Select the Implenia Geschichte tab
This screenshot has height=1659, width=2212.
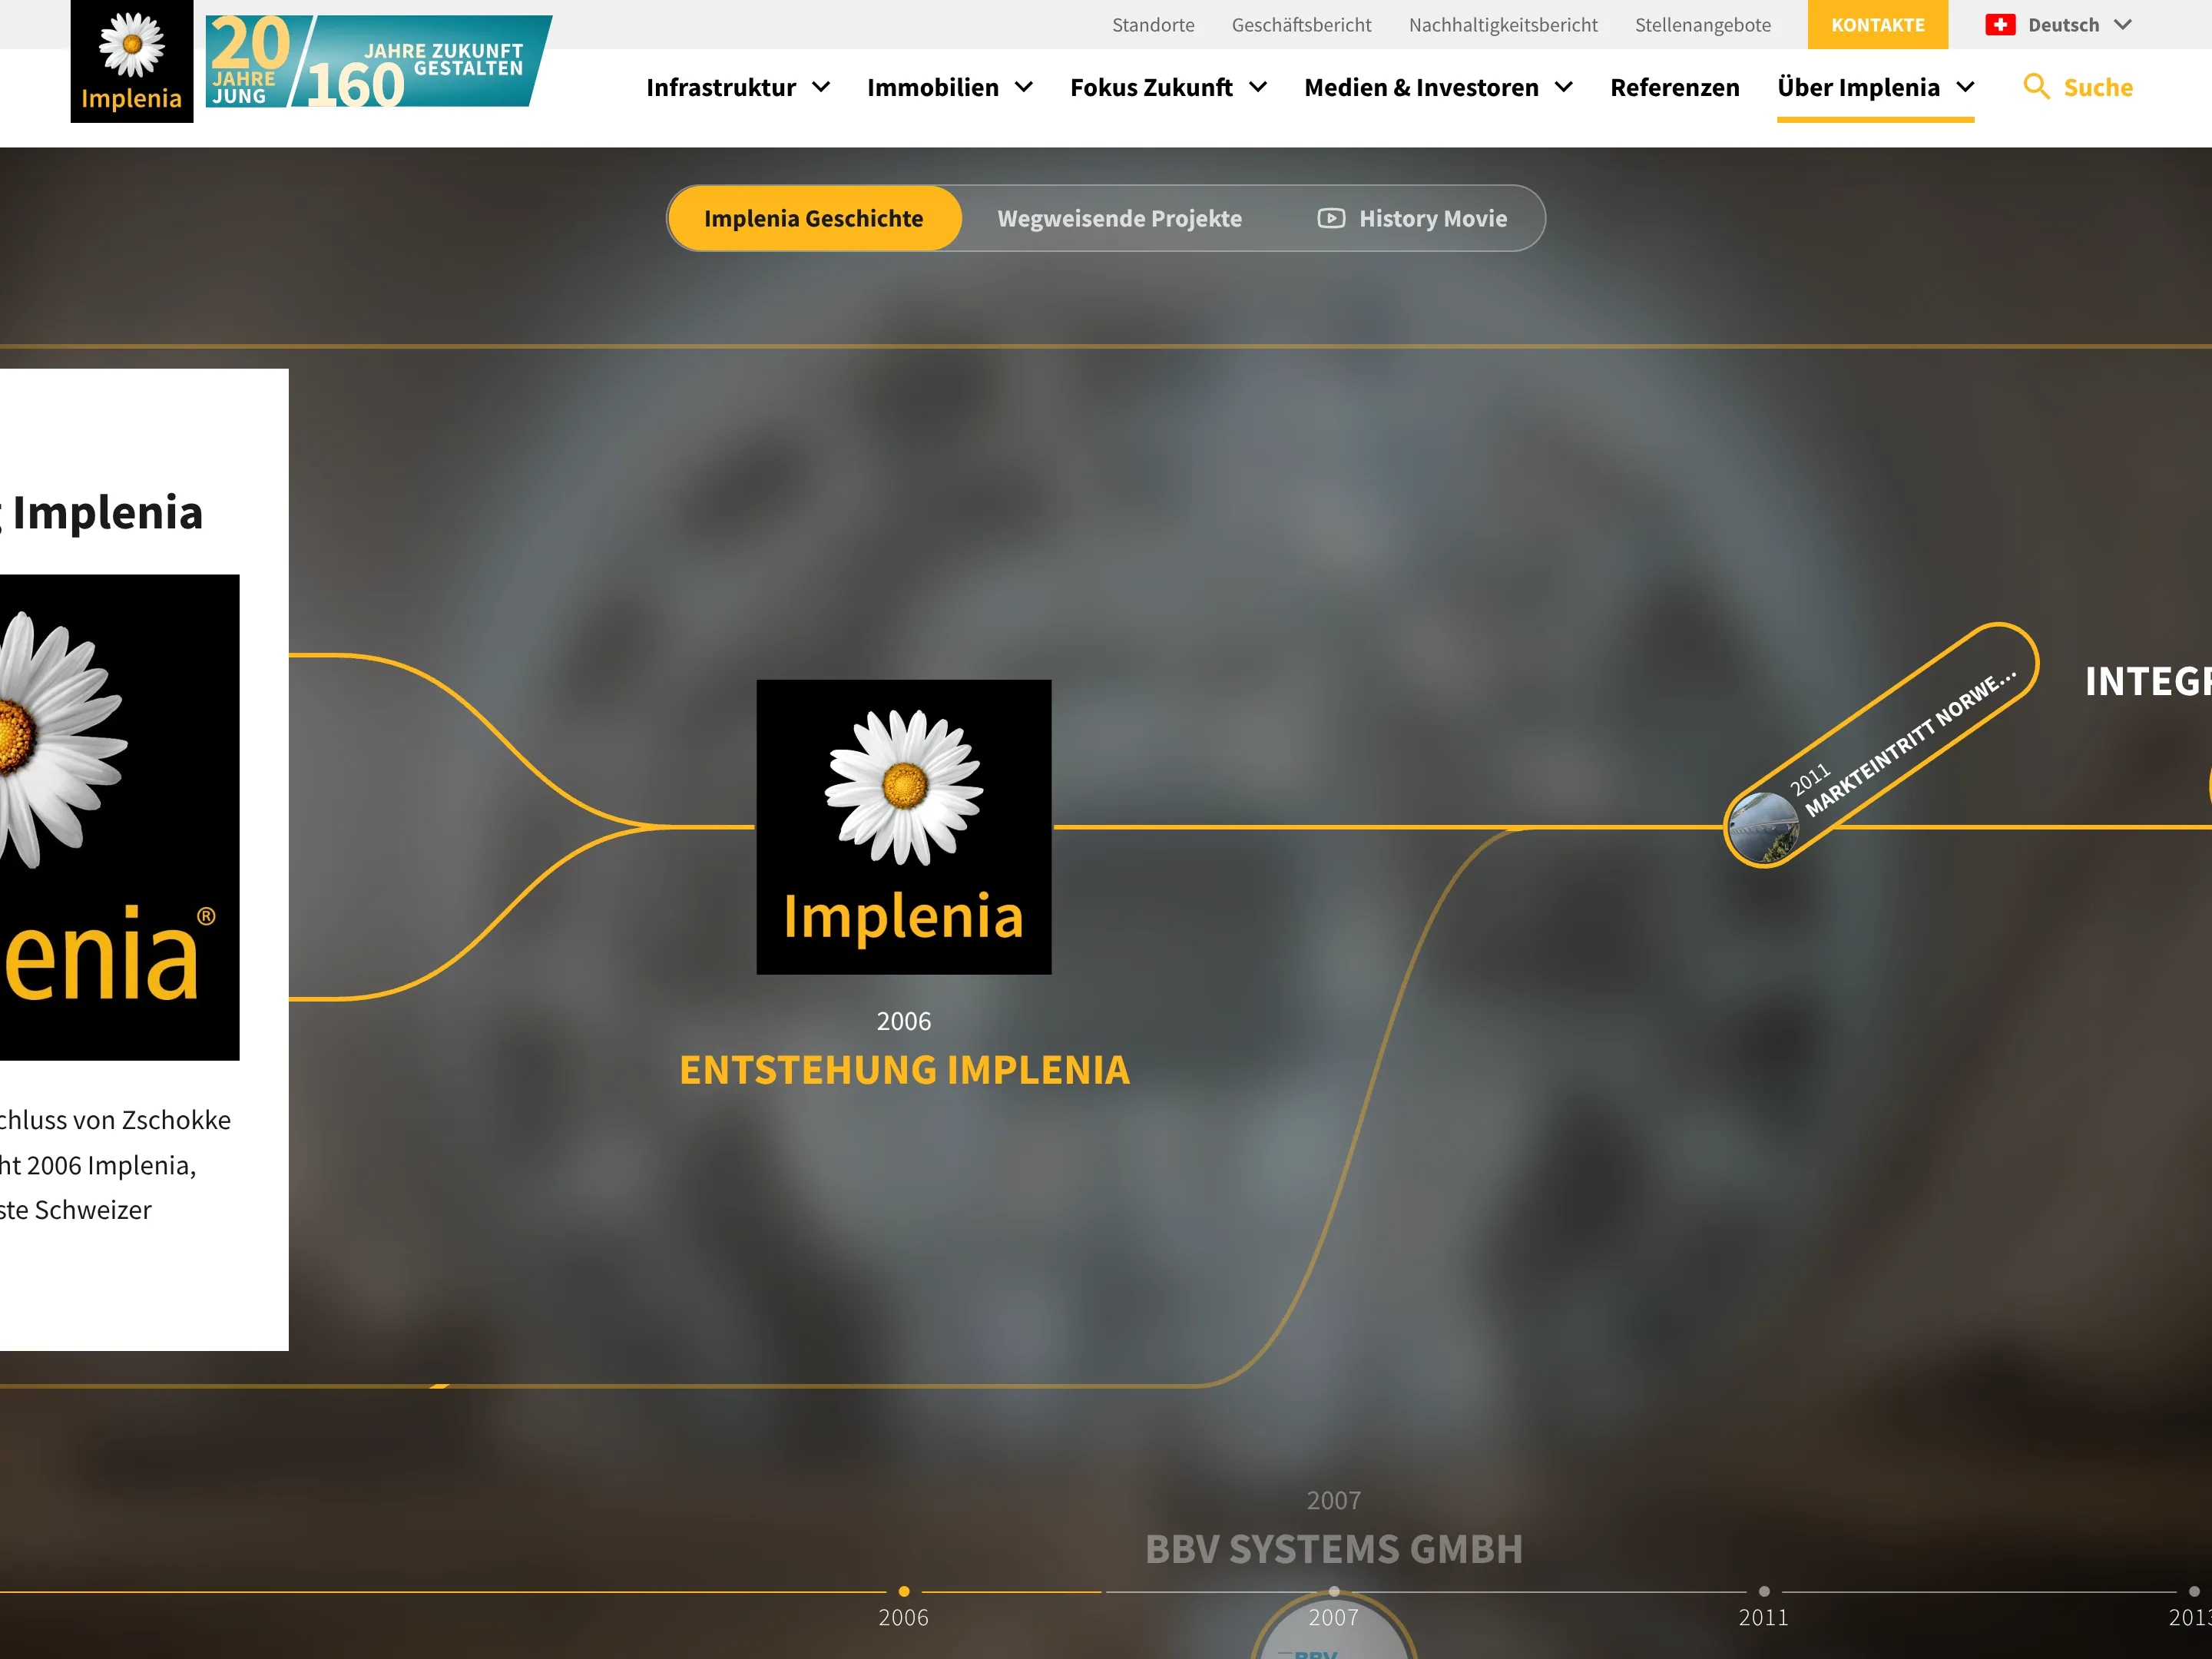(x=814, y=218)
